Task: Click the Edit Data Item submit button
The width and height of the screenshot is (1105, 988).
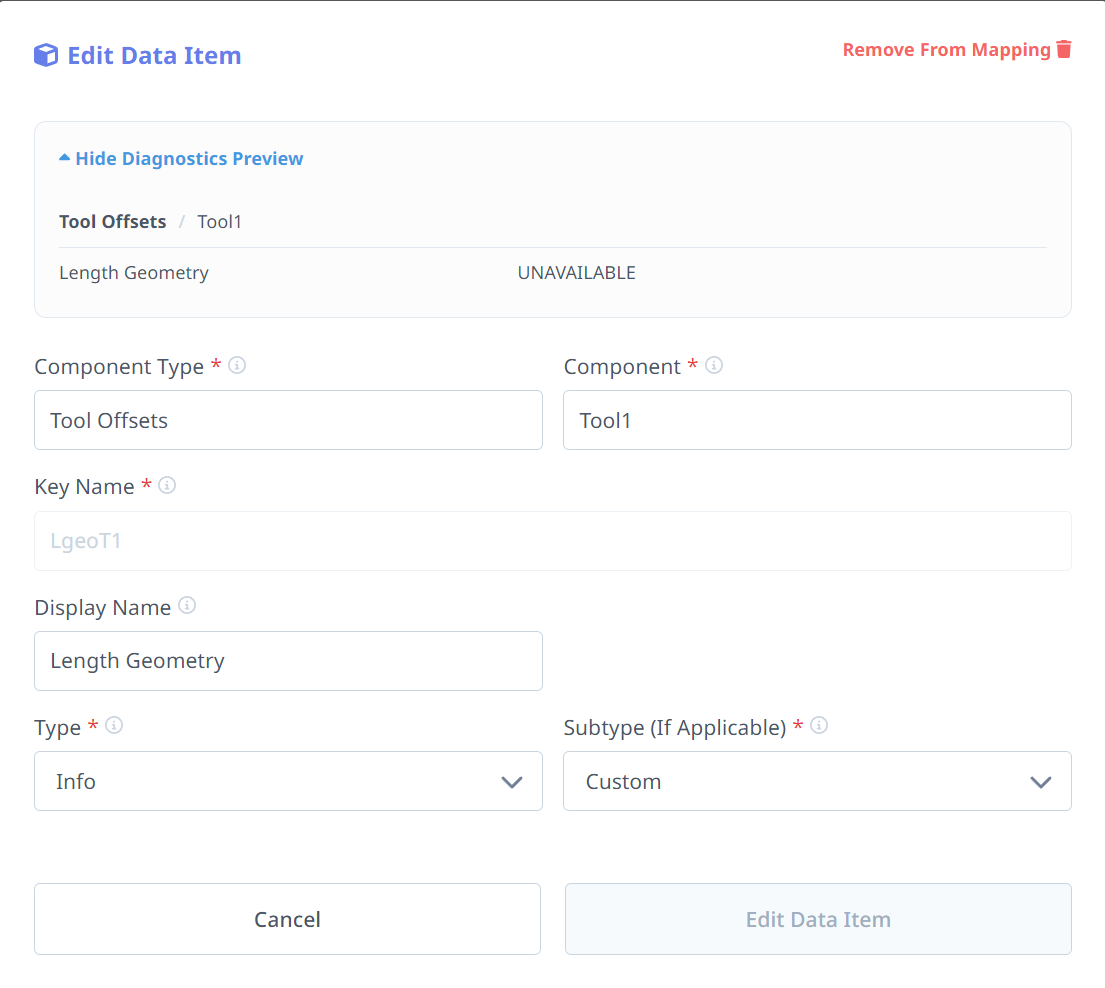Action: pos(818,919)
